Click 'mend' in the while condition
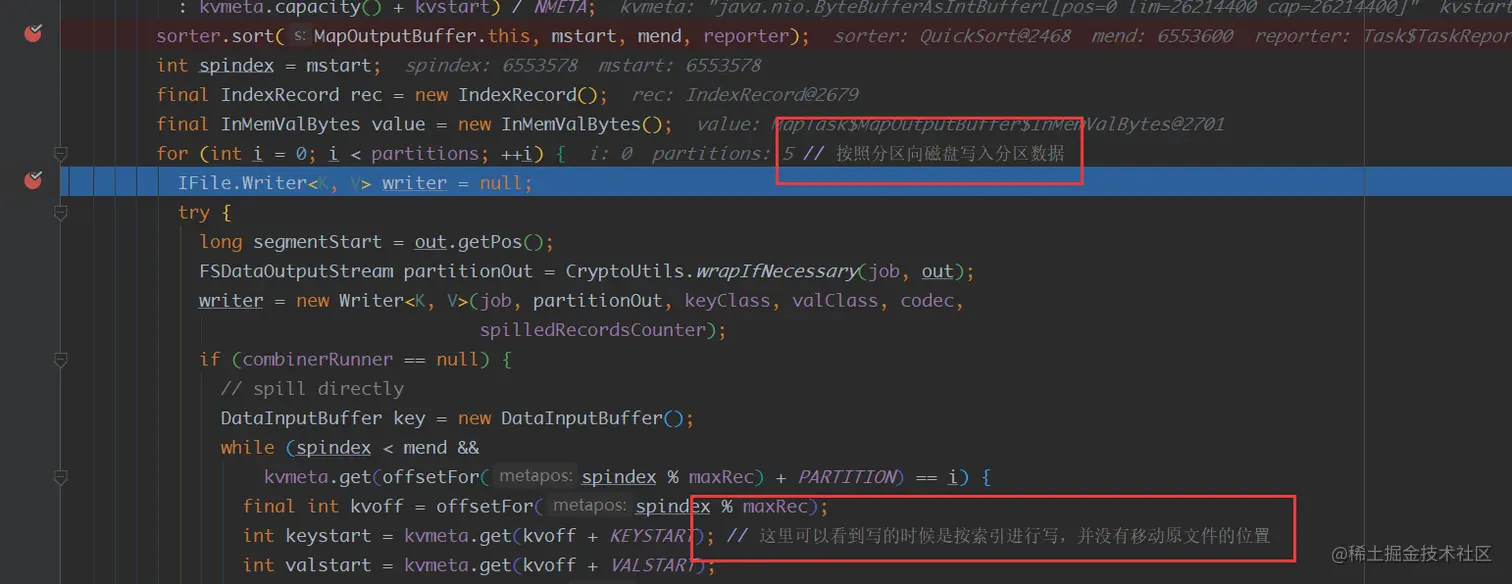 [x=425, y=447]
